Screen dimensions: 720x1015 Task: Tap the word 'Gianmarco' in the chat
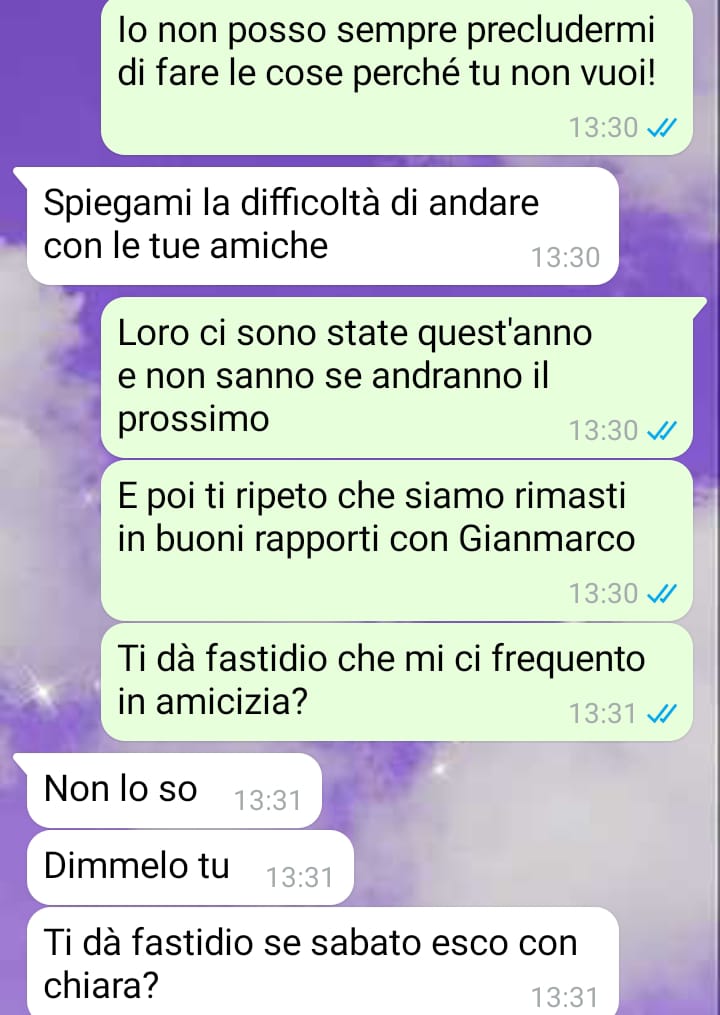(547, 539)
